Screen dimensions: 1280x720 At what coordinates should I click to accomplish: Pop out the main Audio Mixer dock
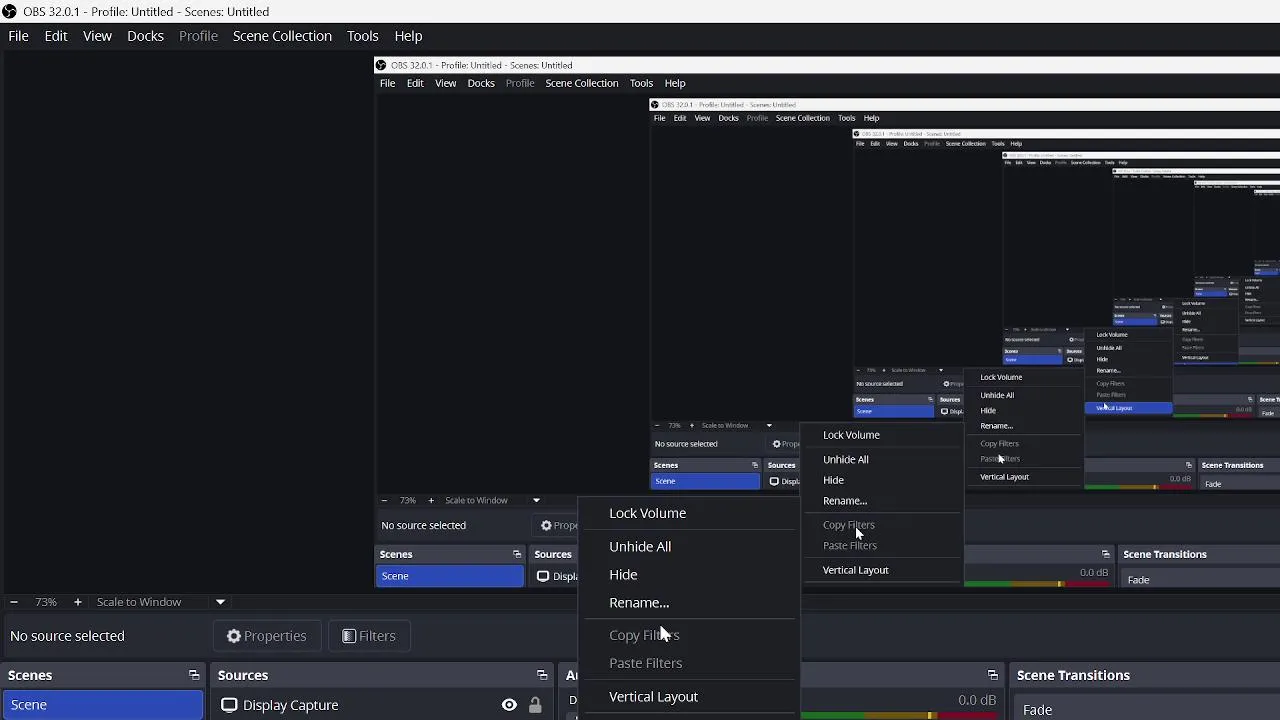(992, 676)
